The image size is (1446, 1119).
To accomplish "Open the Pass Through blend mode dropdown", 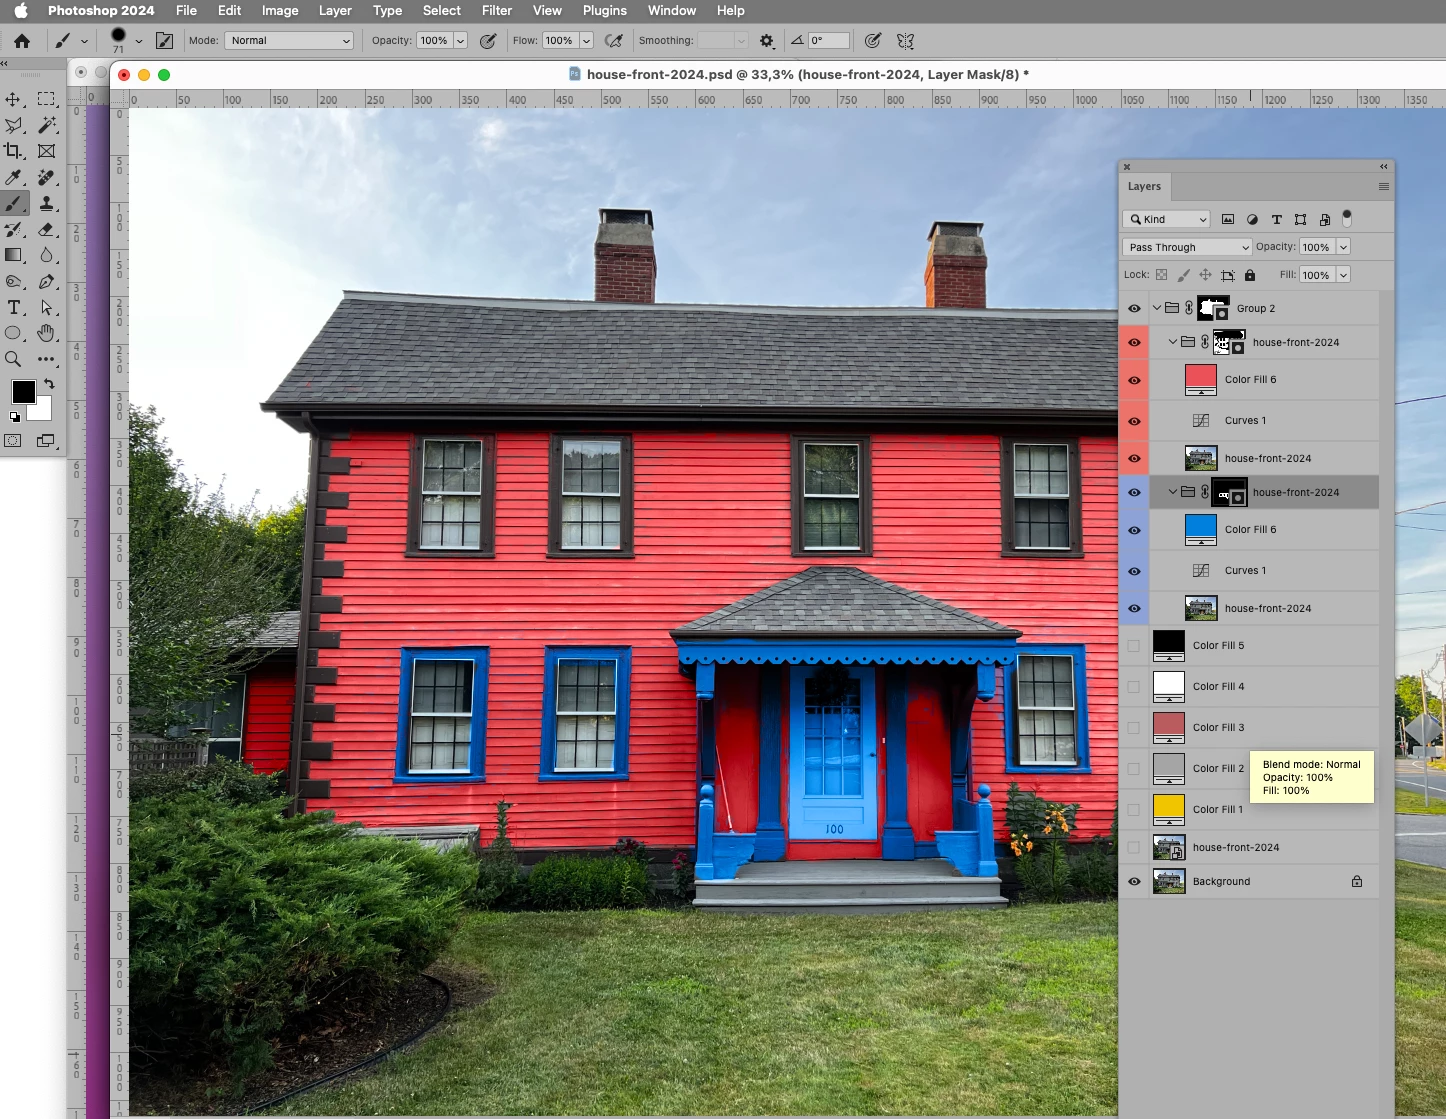I will [1187, 247].
